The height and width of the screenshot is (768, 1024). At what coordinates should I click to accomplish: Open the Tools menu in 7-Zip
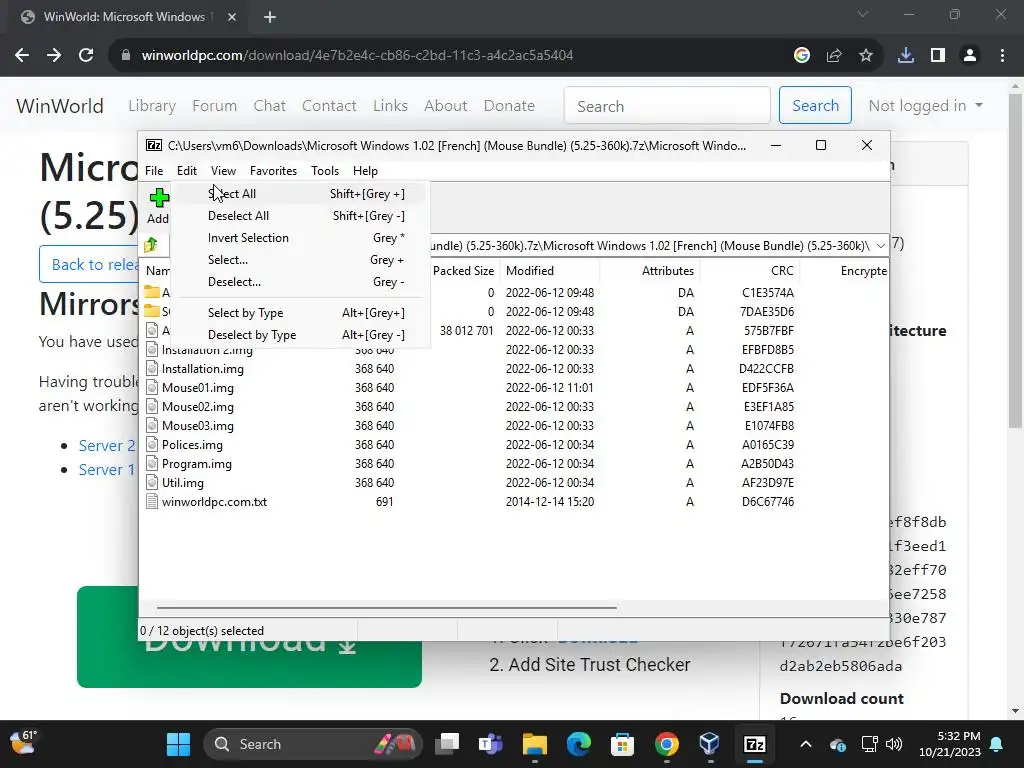click(325, 170)
